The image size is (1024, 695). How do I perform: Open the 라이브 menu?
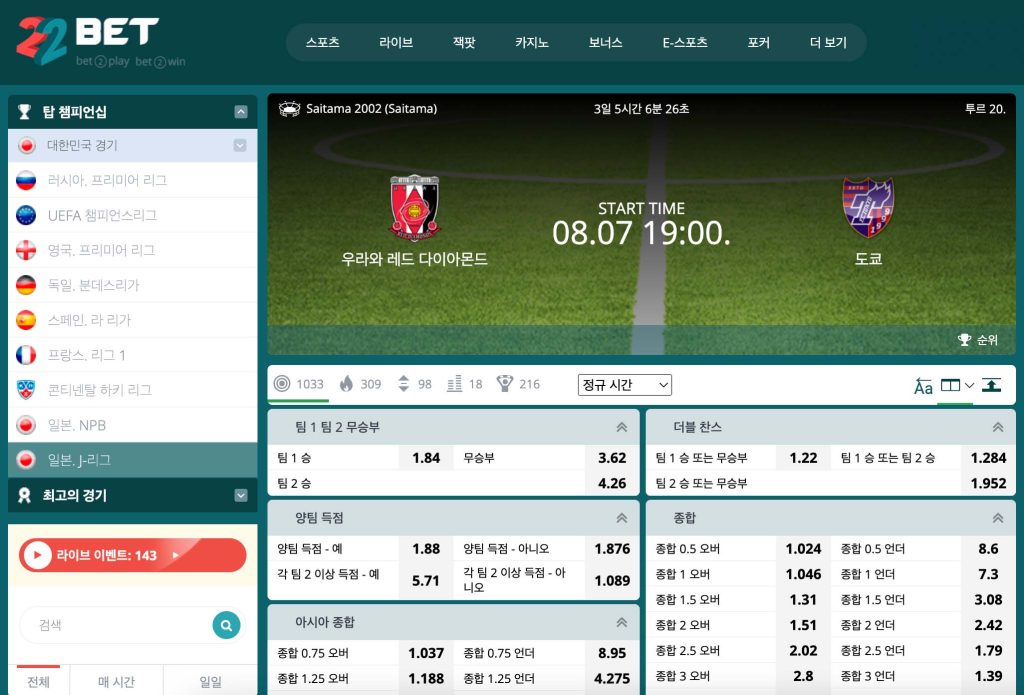(x=396, y=42)
